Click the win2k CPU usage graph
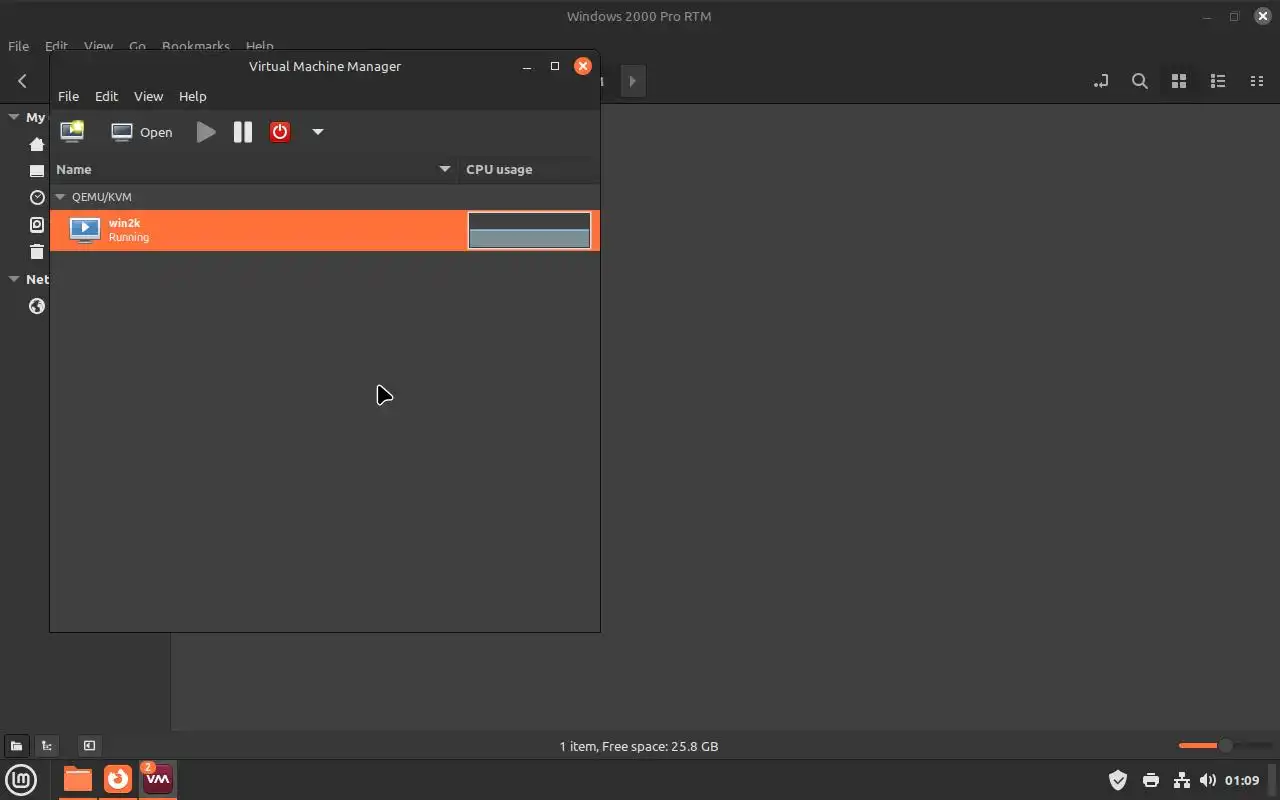The image size is (1280, 800). pyautogui.click(x=529, y=230)
